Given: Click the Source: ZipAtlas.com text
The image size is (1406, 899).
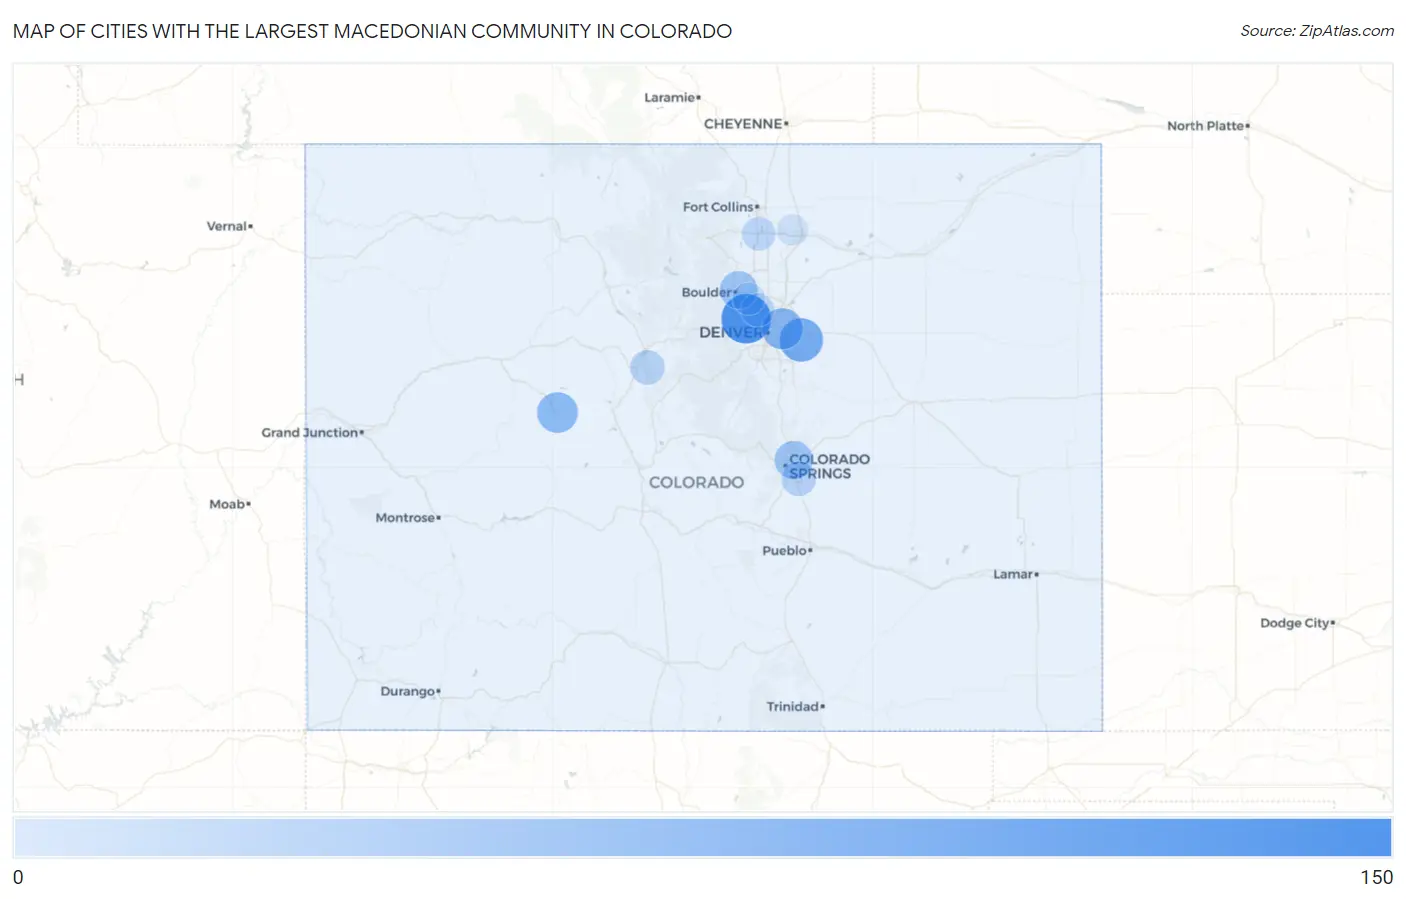Looking at the screenshot, I should pyautogui.click(x=1317, y=31).
